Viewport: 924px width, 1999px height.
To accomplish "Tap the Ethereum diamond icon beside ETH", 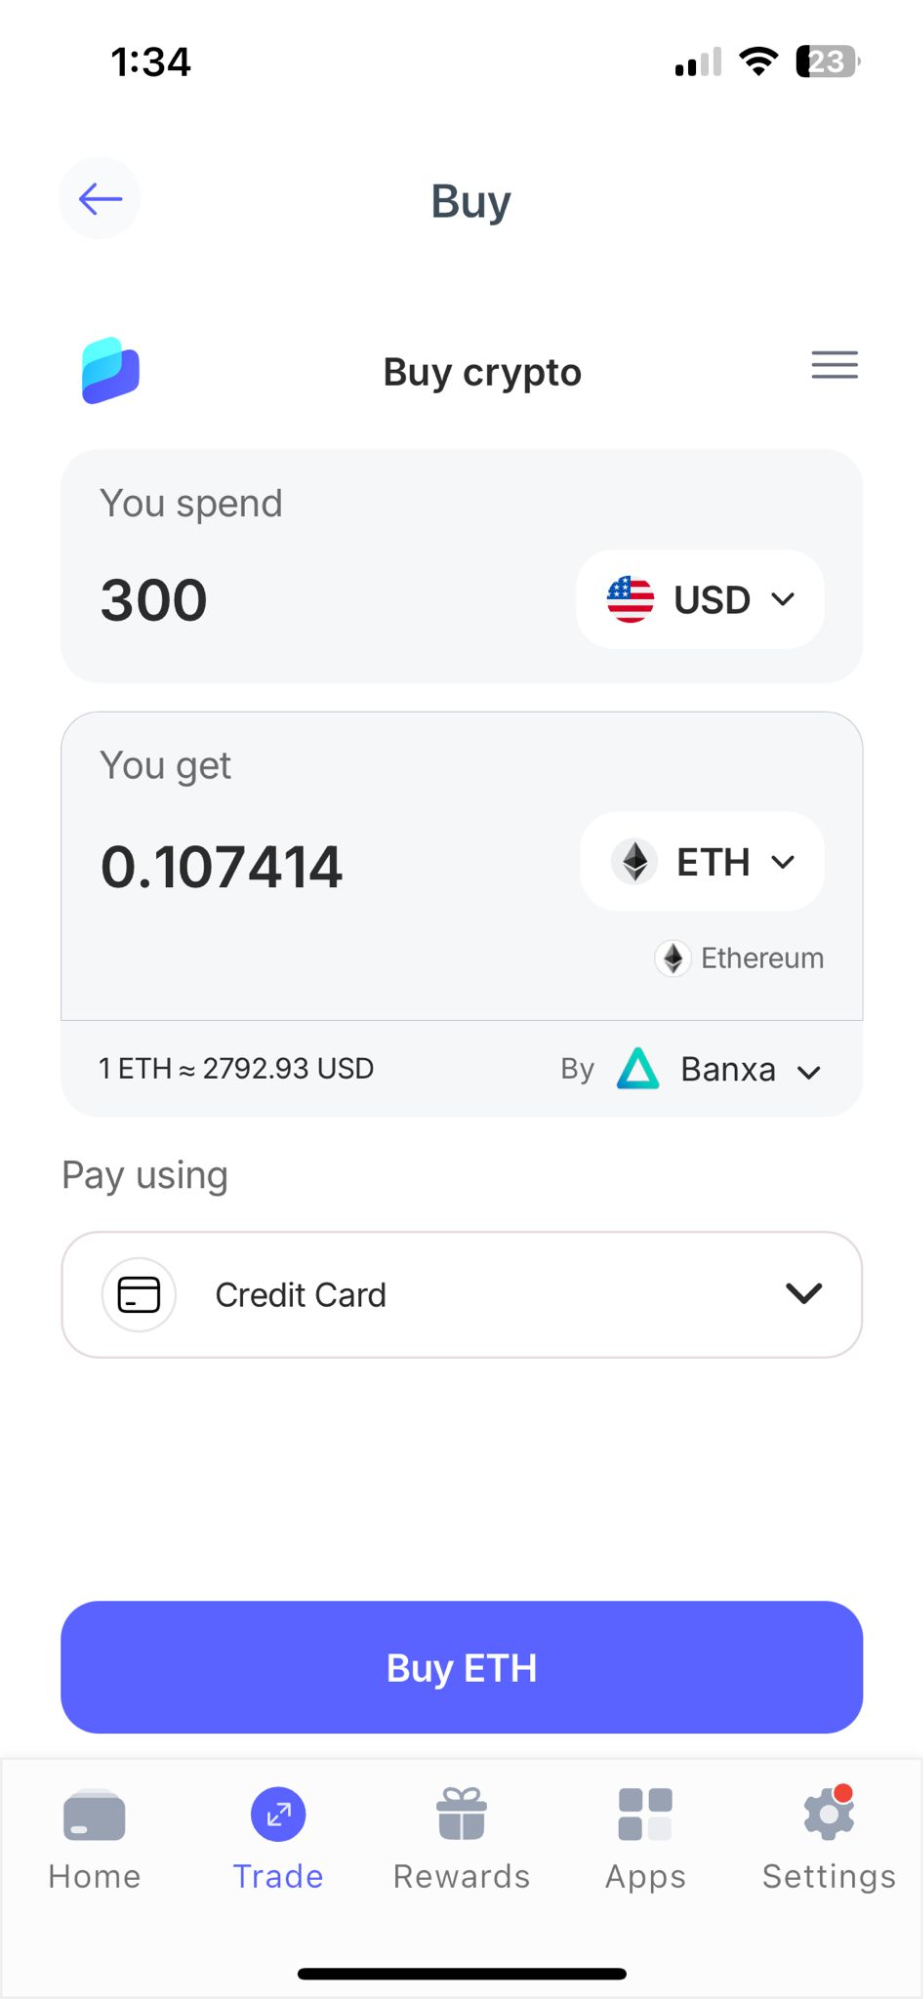I will [634, 861].
